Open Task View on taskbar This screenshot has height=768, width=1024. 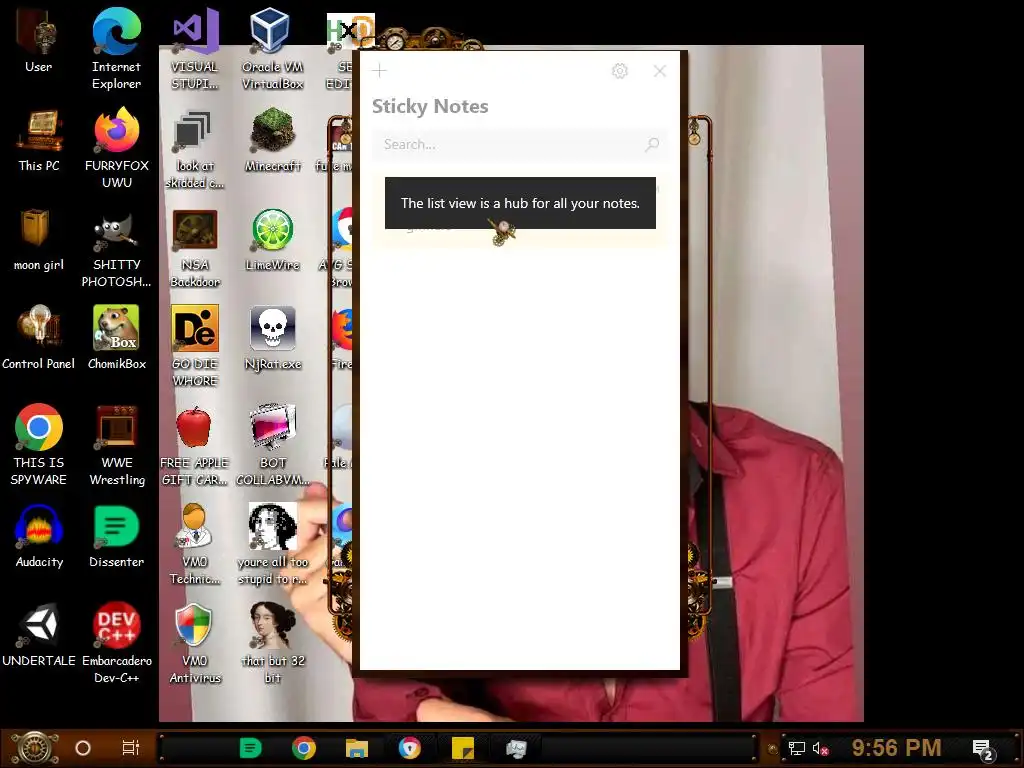pyautogui.click(x=131, y=748)
